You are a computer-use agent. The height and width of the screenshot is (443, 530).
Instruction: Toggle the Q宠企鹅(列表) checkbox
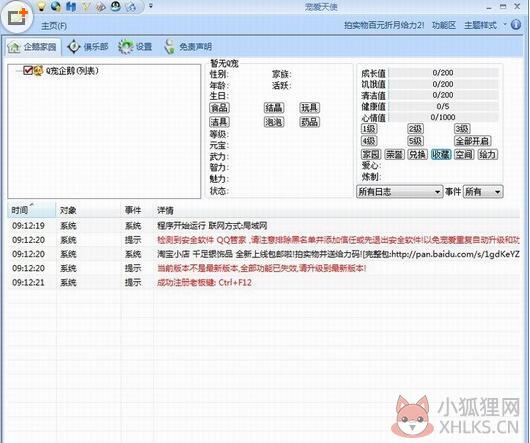click(28, 70)
